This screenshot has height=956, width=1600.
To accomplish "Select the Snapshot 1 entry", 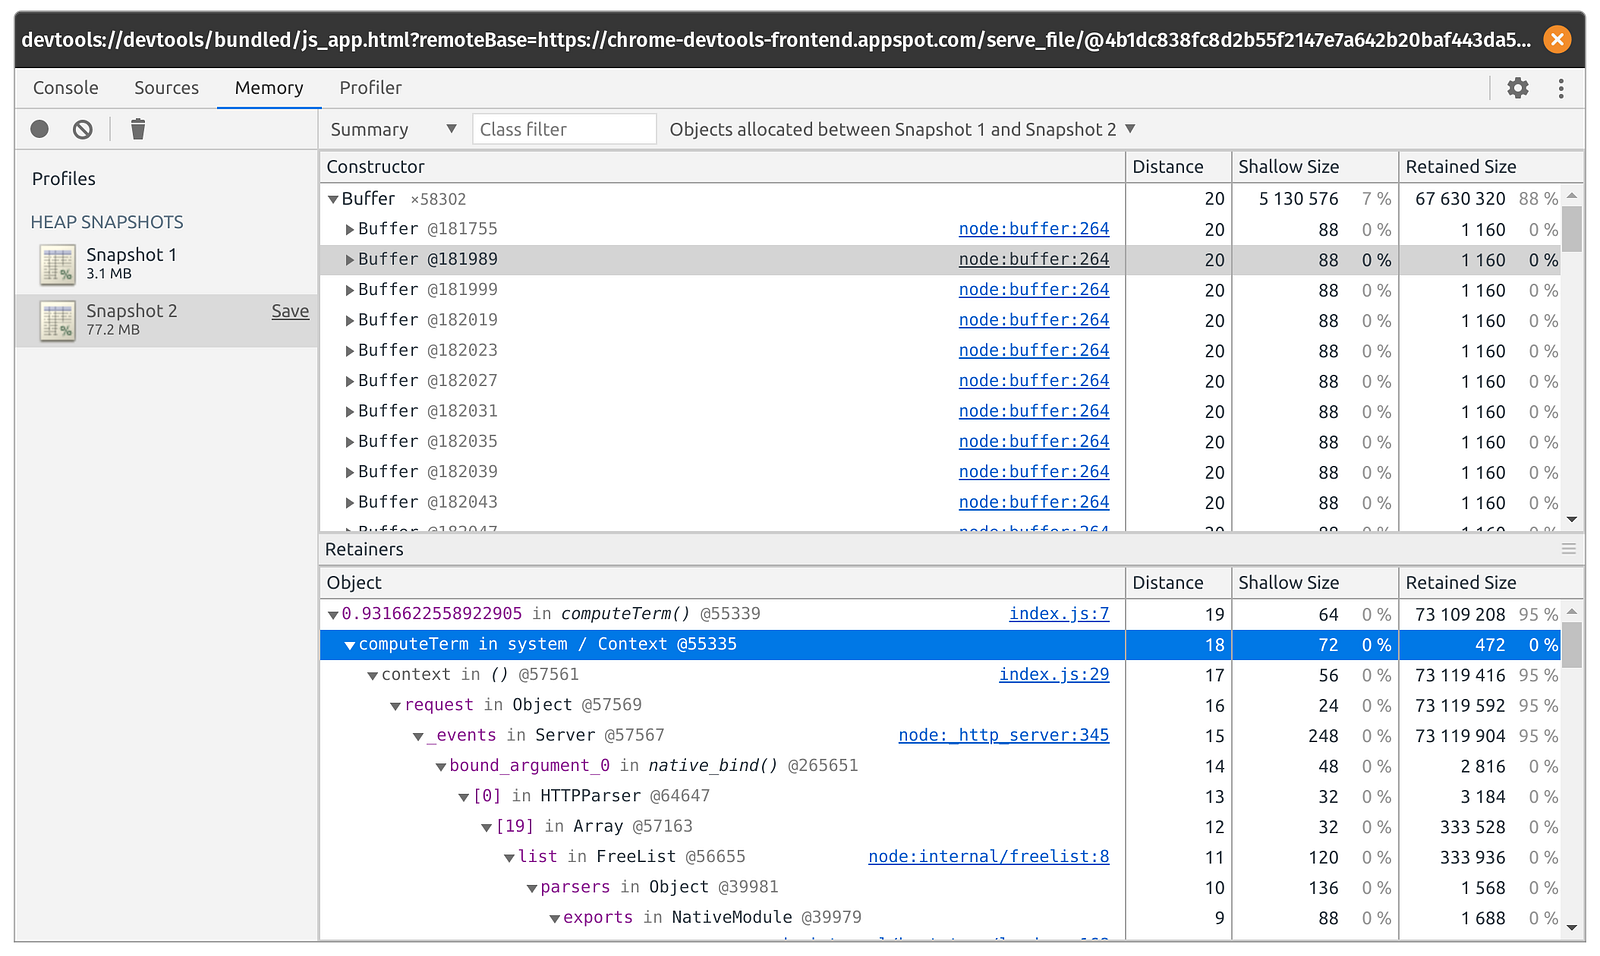I will point(167,265).
